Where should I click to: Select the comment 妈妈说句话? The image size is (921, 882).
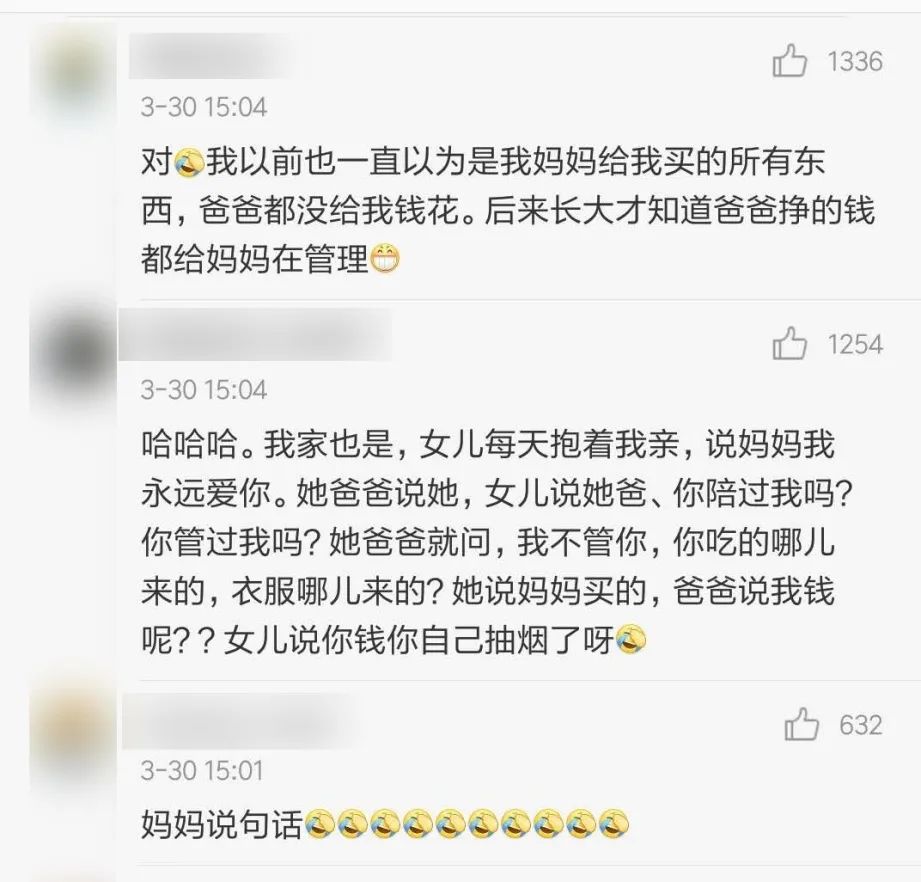pyautogui.click(x=221, y=823)
